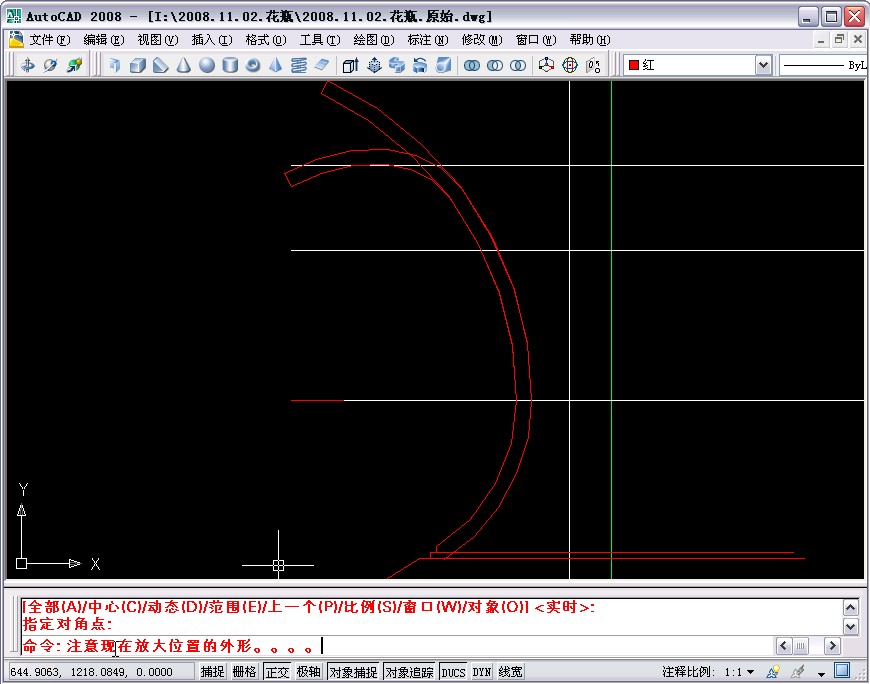870x684 pixels.
Task: Click the Sweep tool icon
Action: click(x=397, y=65)
